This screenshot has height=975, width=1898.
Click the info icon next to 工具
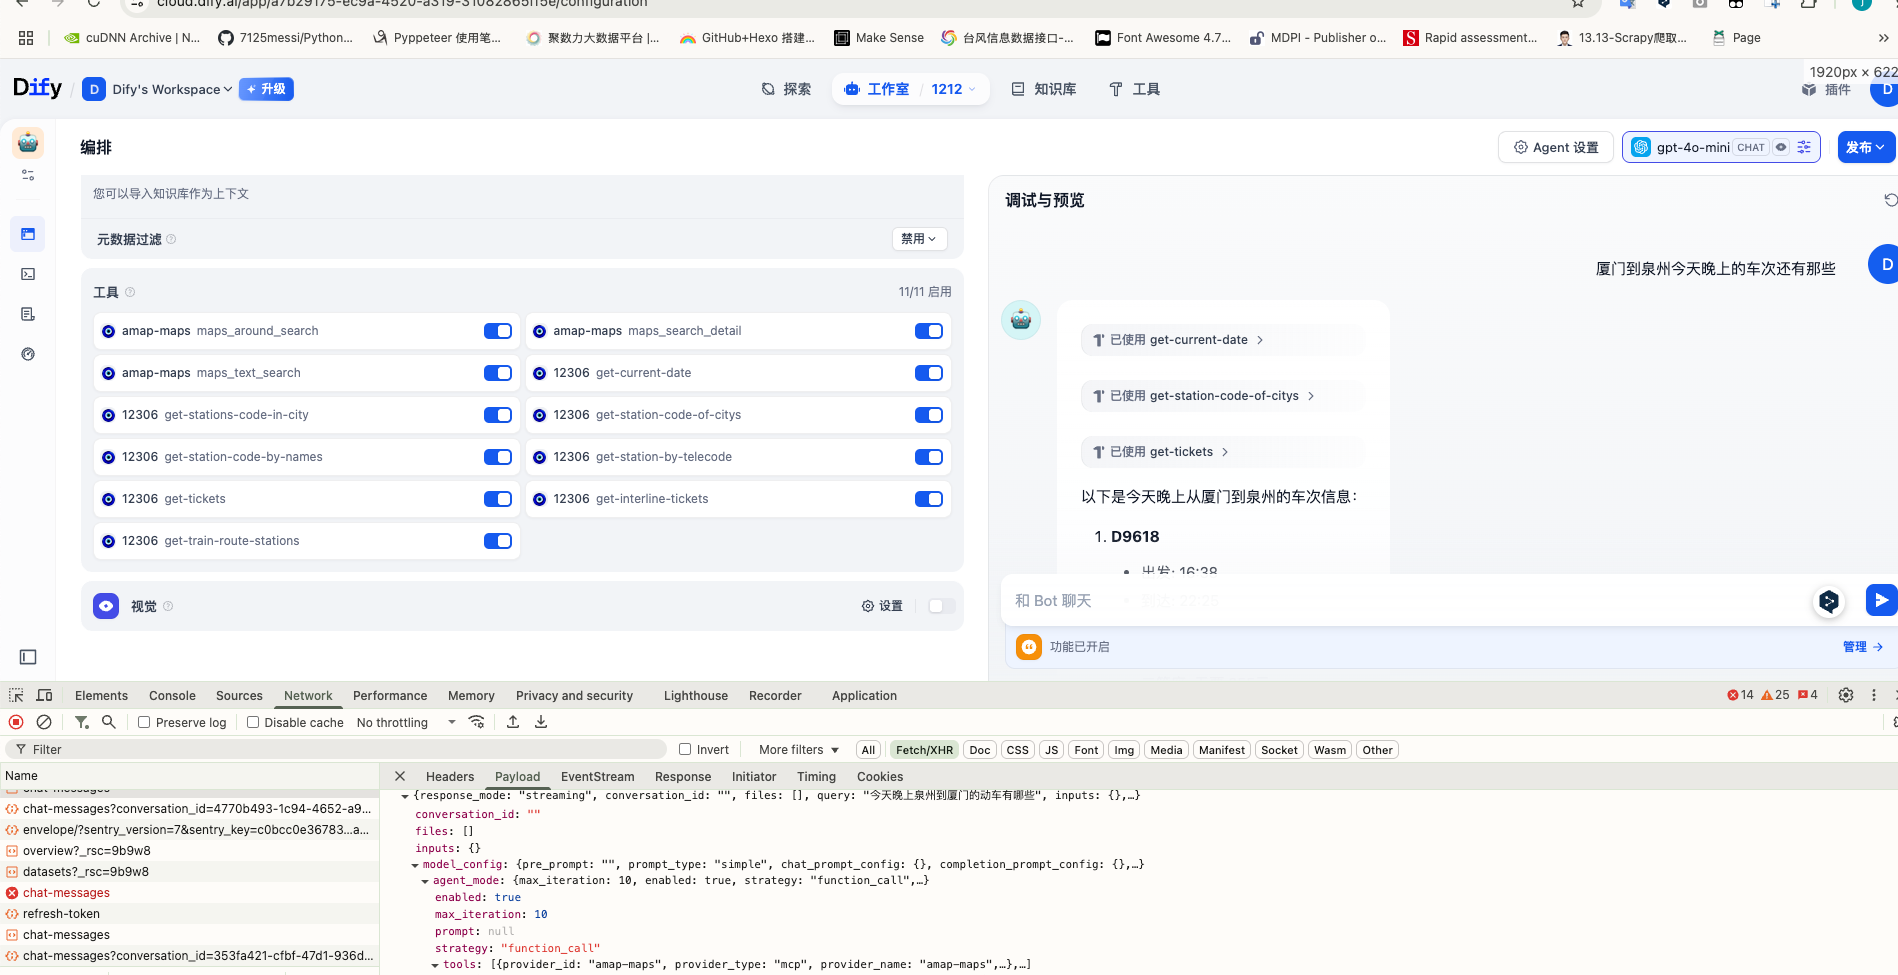click(130, 292)
